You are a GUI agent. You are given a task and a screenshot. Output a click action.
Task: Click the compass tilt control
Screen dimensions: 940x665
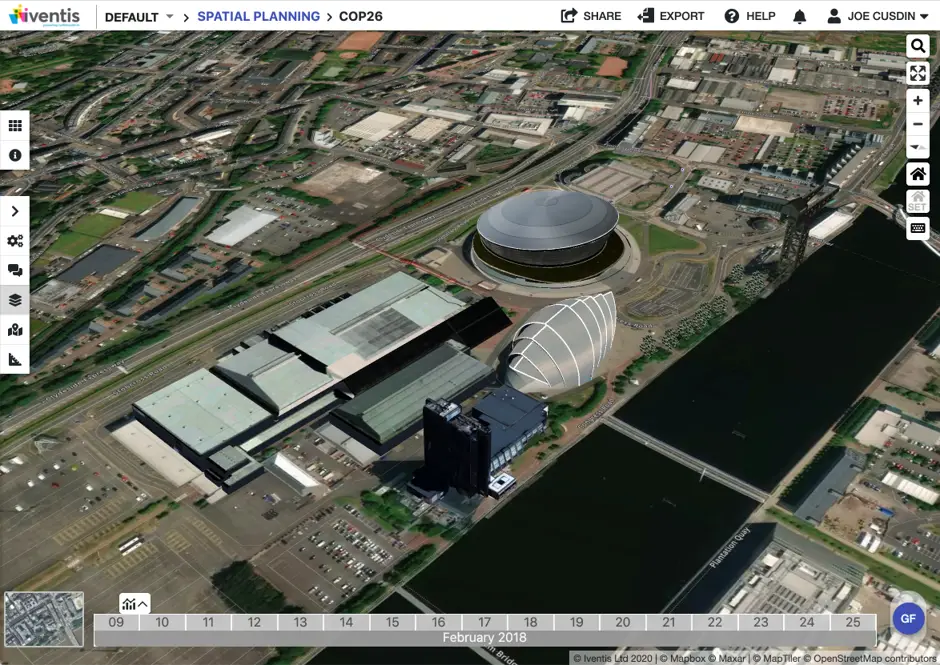[x=918, y=147]
